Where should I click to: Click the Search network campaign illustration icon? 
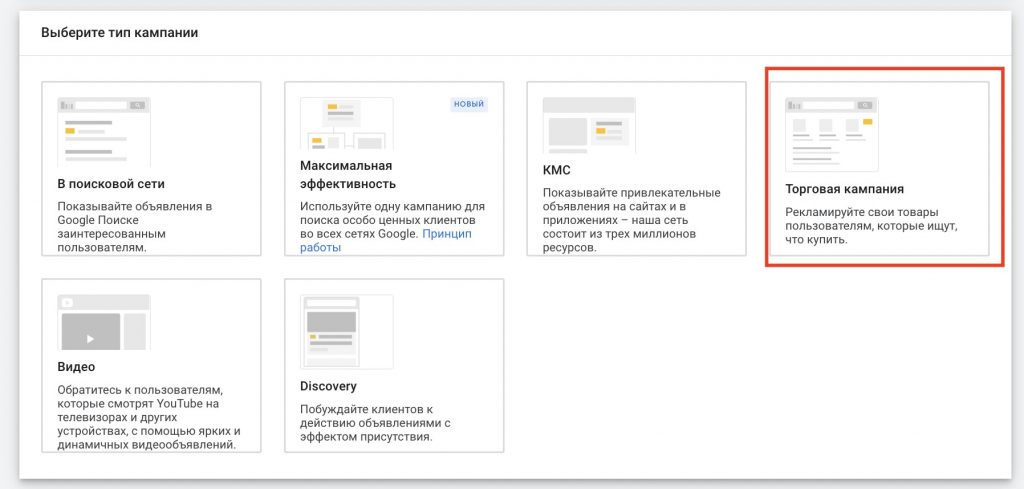pos(104,132)
